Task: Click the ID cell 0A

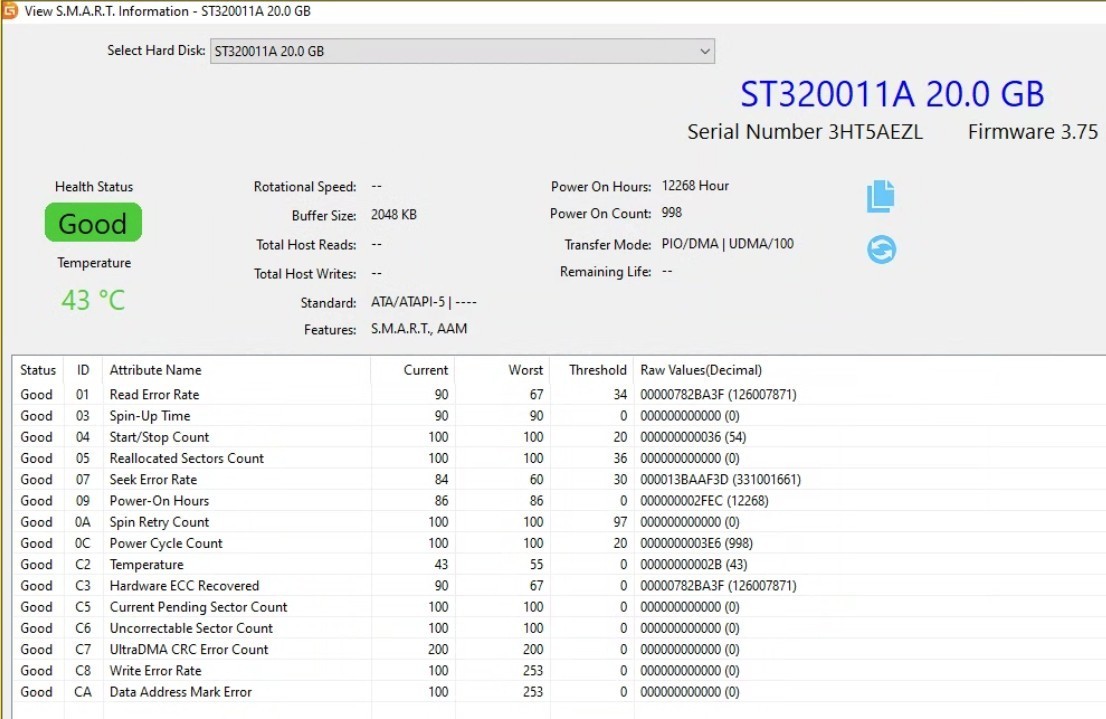Action: click(x=83, y=521)
